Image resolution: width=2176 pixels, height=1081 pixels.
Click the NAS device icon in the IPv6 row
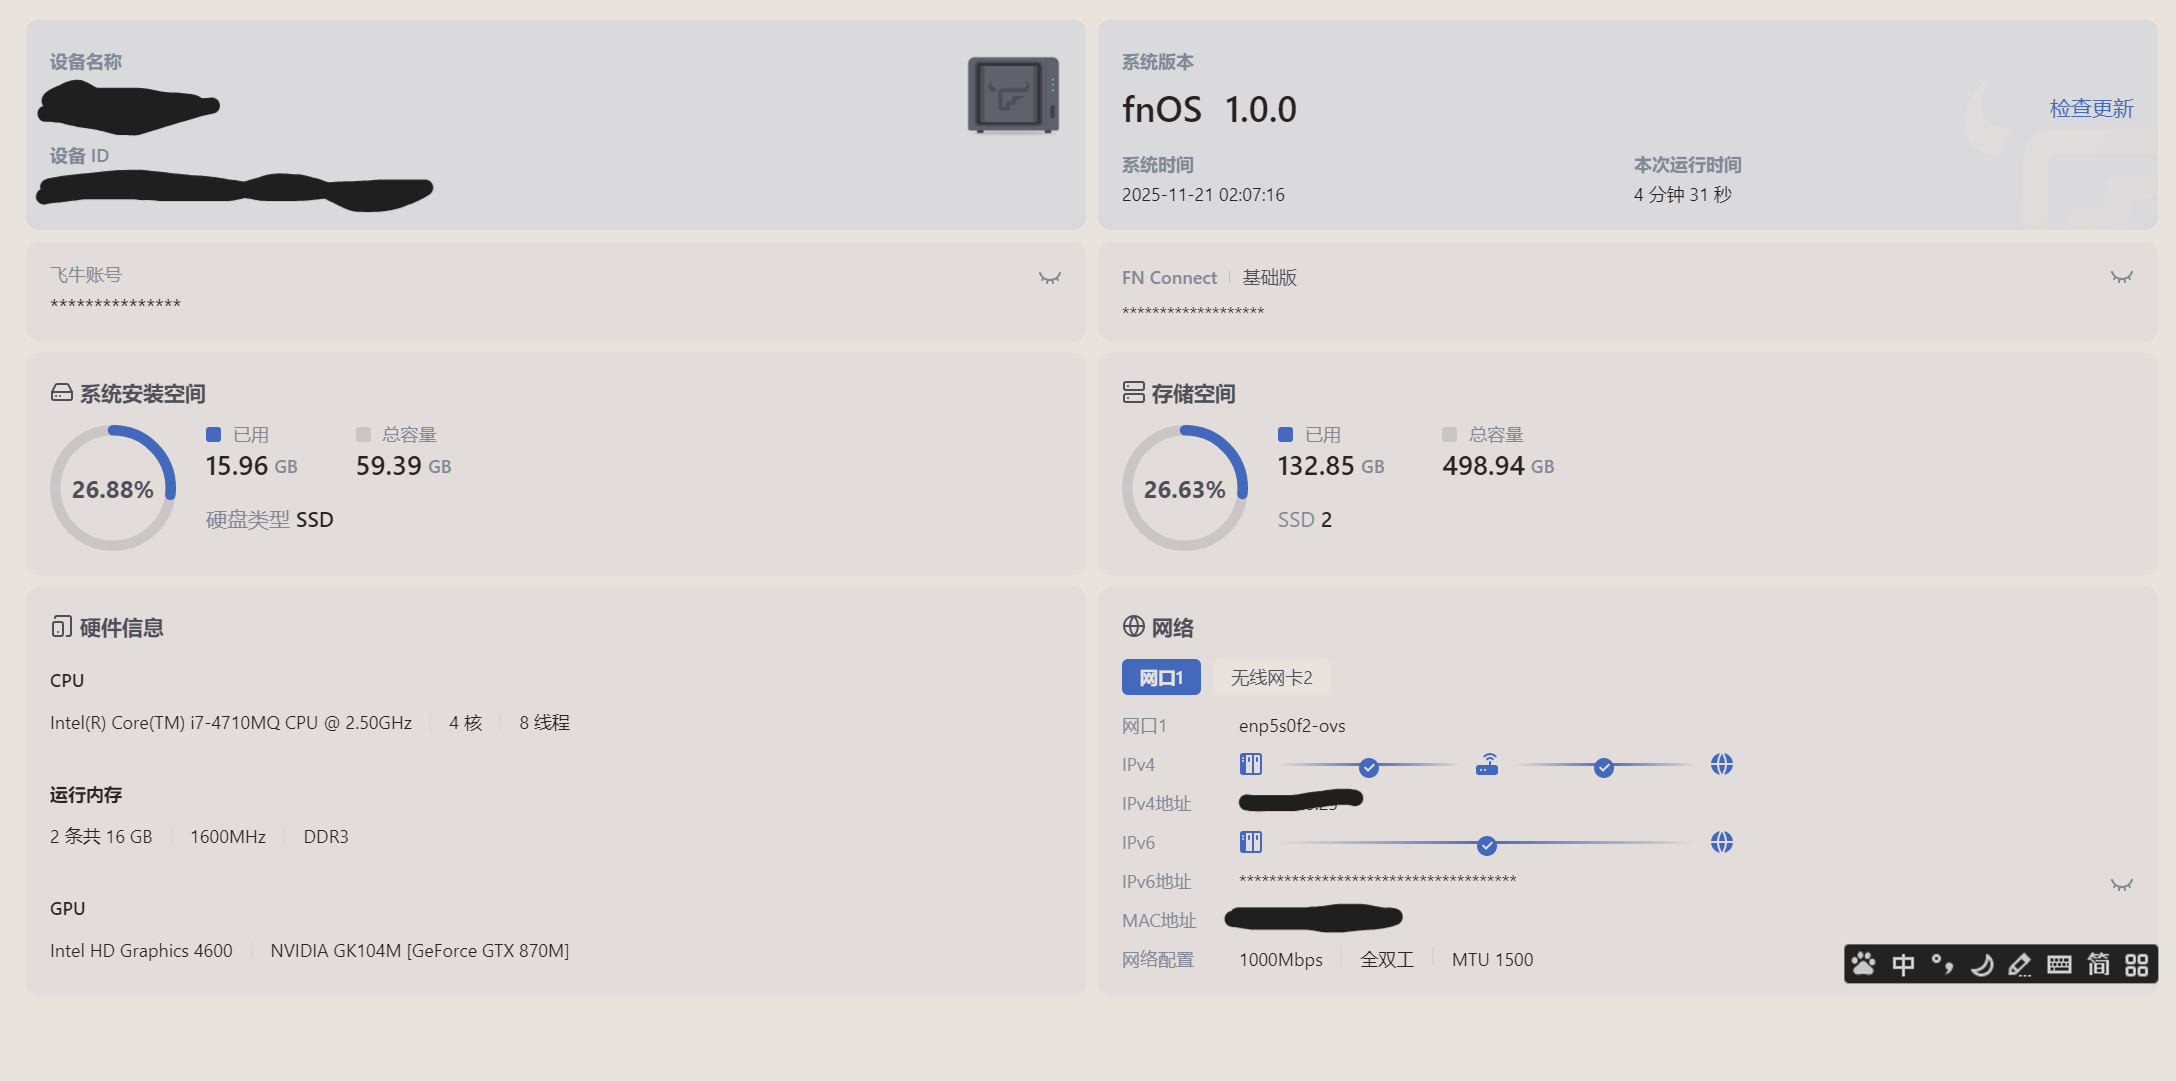[1251, 842]
